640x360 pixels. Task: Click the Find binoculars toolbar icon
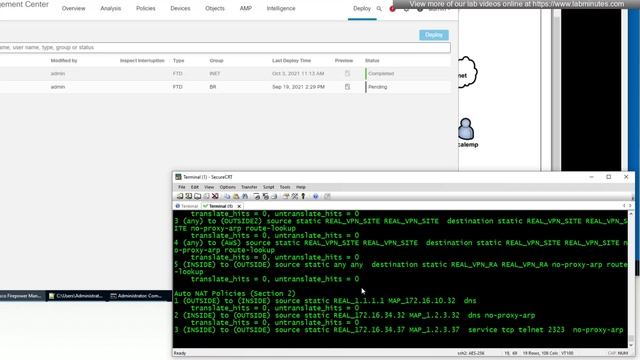(x=245, y=196)
